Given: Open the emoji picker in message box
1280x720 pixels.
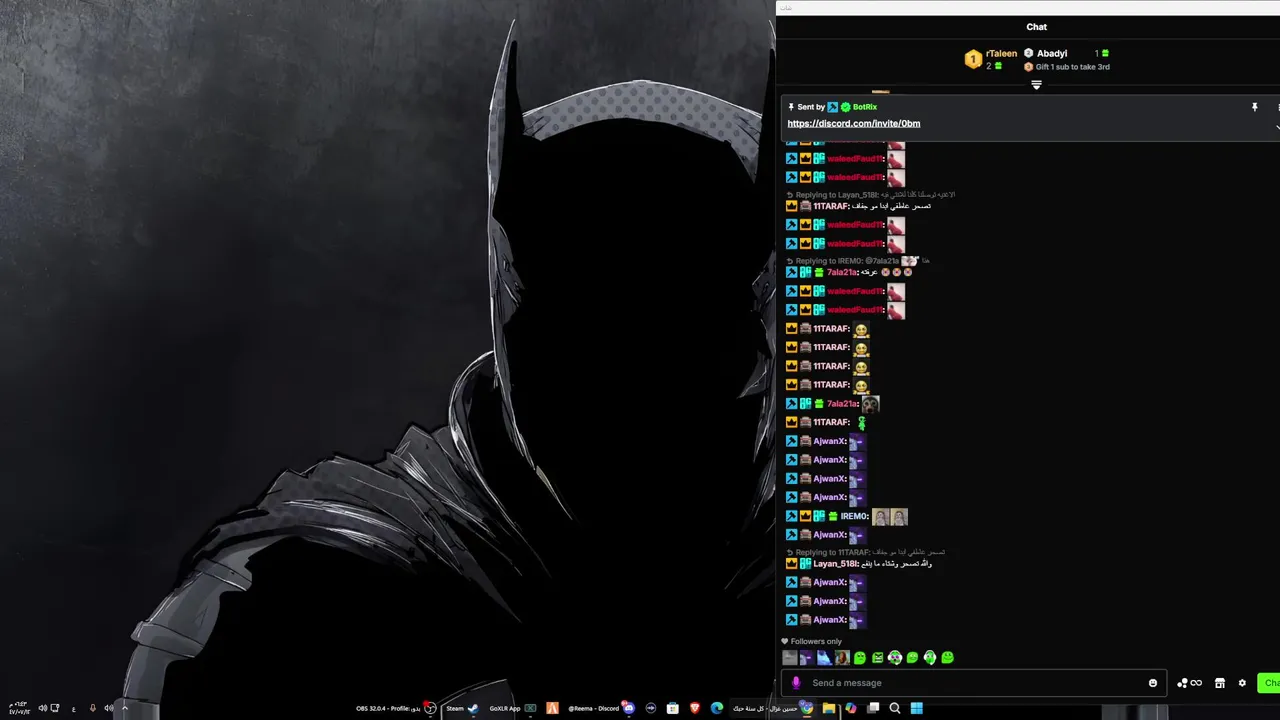Looking at the screenshot, I should 1153,683.
